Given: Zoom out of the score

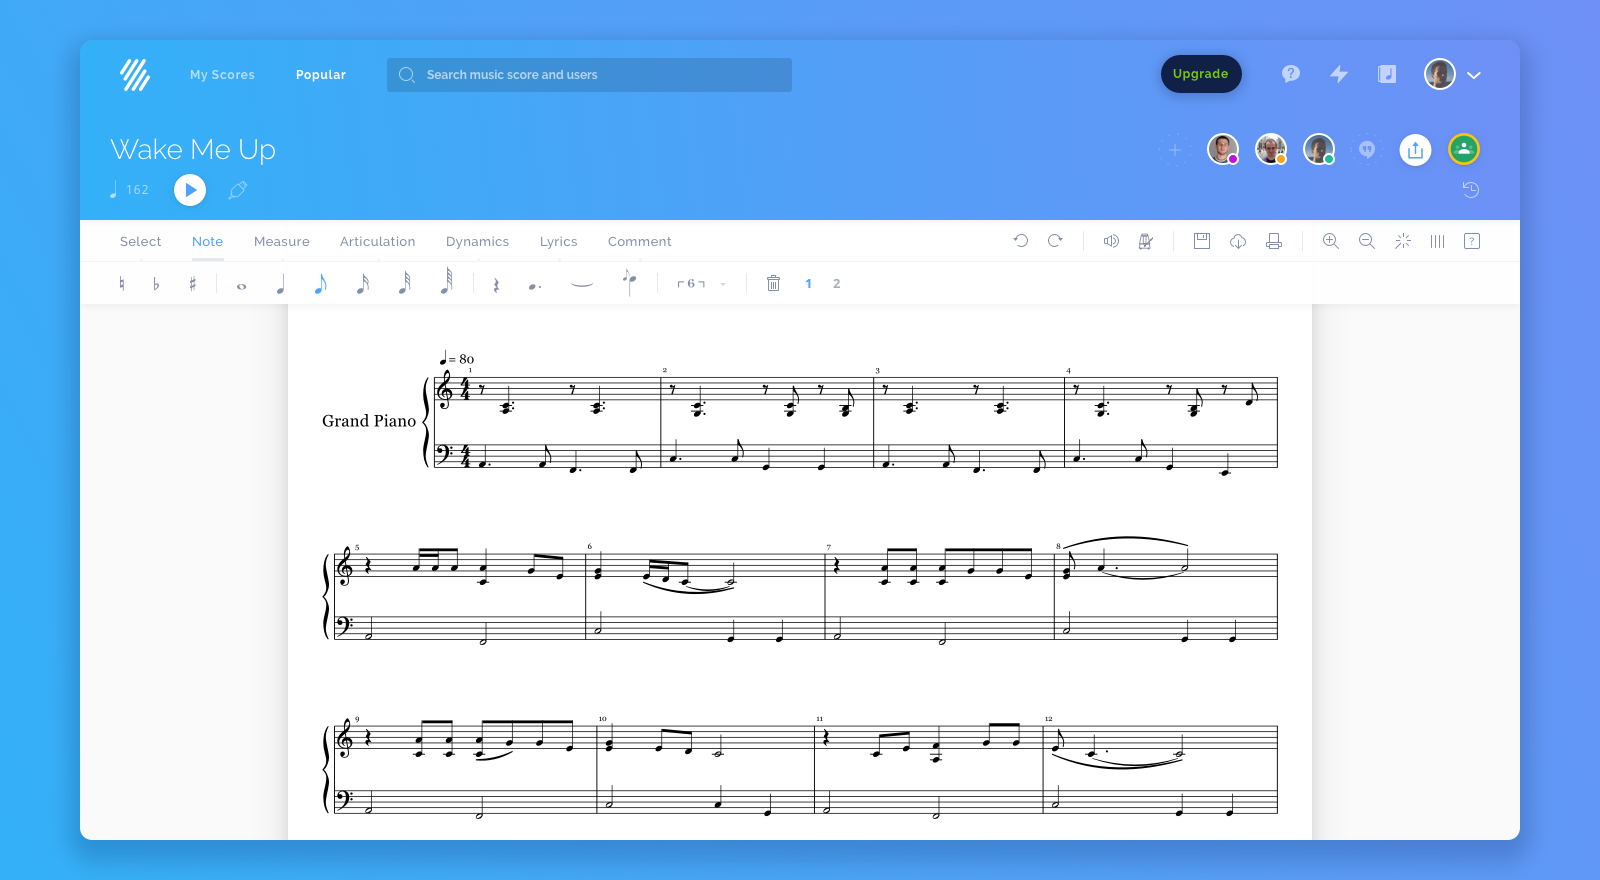Looking at the screenshot, I should pos(1367,241).
